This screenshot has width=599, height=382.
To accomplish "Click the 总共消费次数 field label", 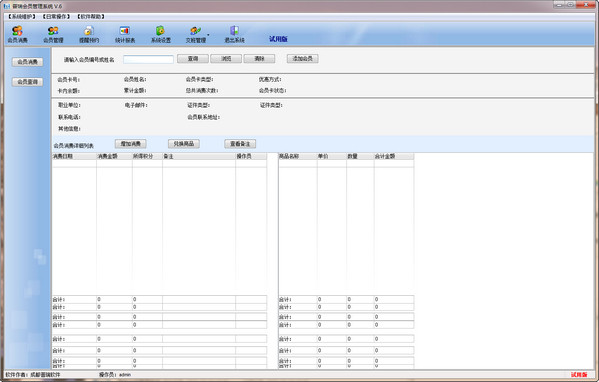I will 202,91.
